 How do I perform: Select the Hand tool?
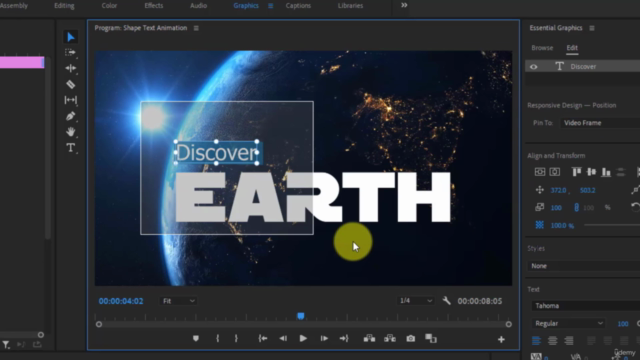click(x=71, y=132)
